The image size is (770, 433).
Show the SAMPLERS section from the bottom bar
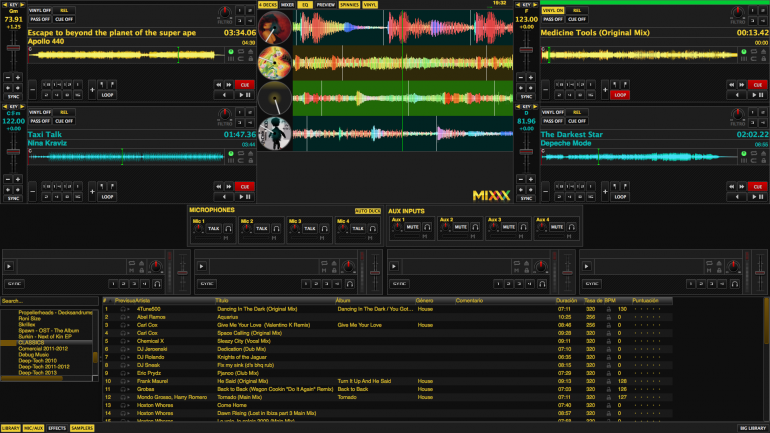pos(82,428)
